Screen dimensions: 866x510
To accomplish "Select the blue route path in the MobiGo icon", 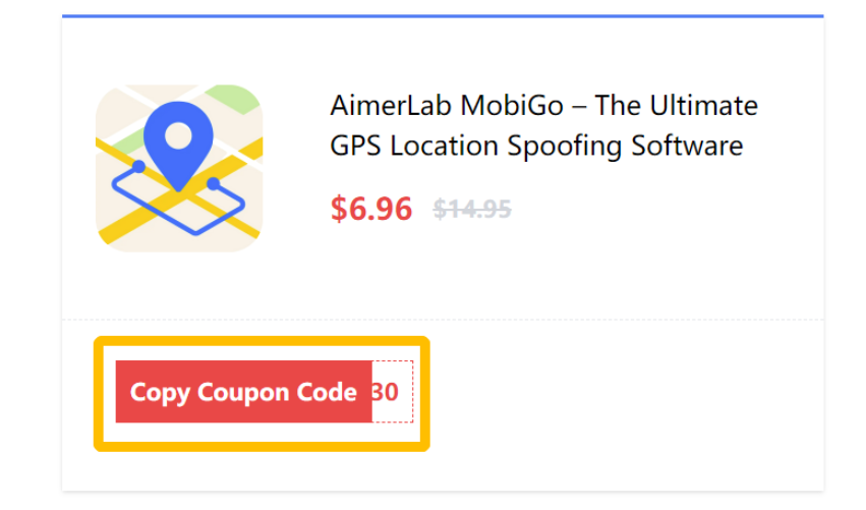I will 178,199.
